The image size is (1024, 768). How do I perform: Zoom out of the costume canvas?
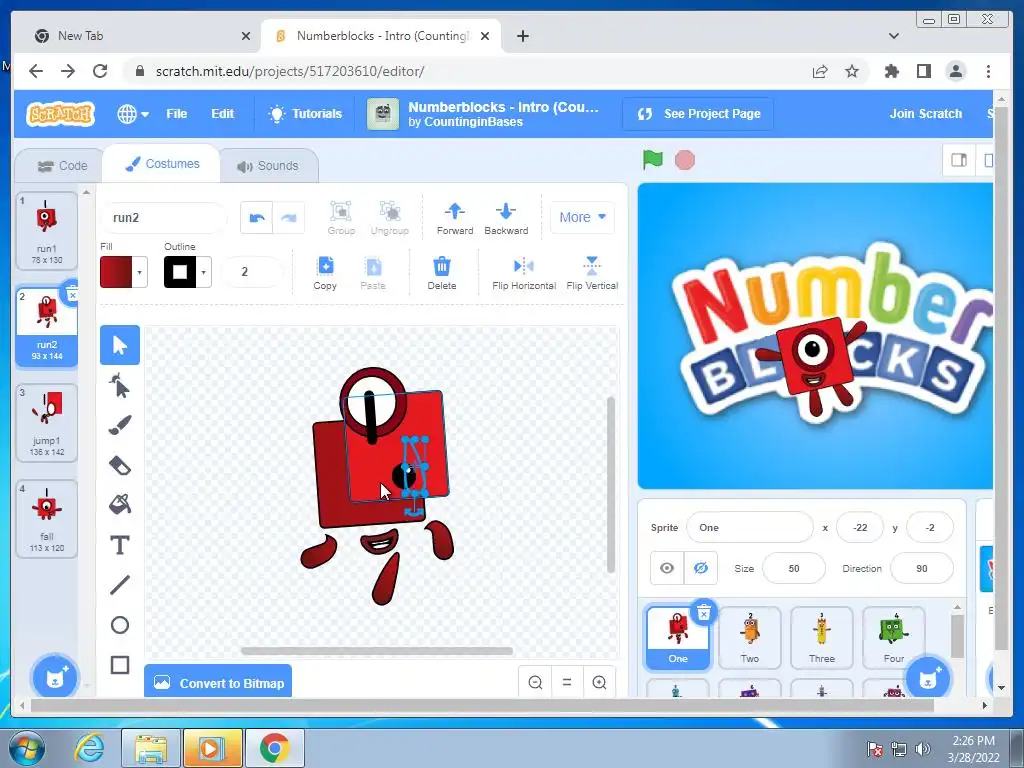pos(535,682)
